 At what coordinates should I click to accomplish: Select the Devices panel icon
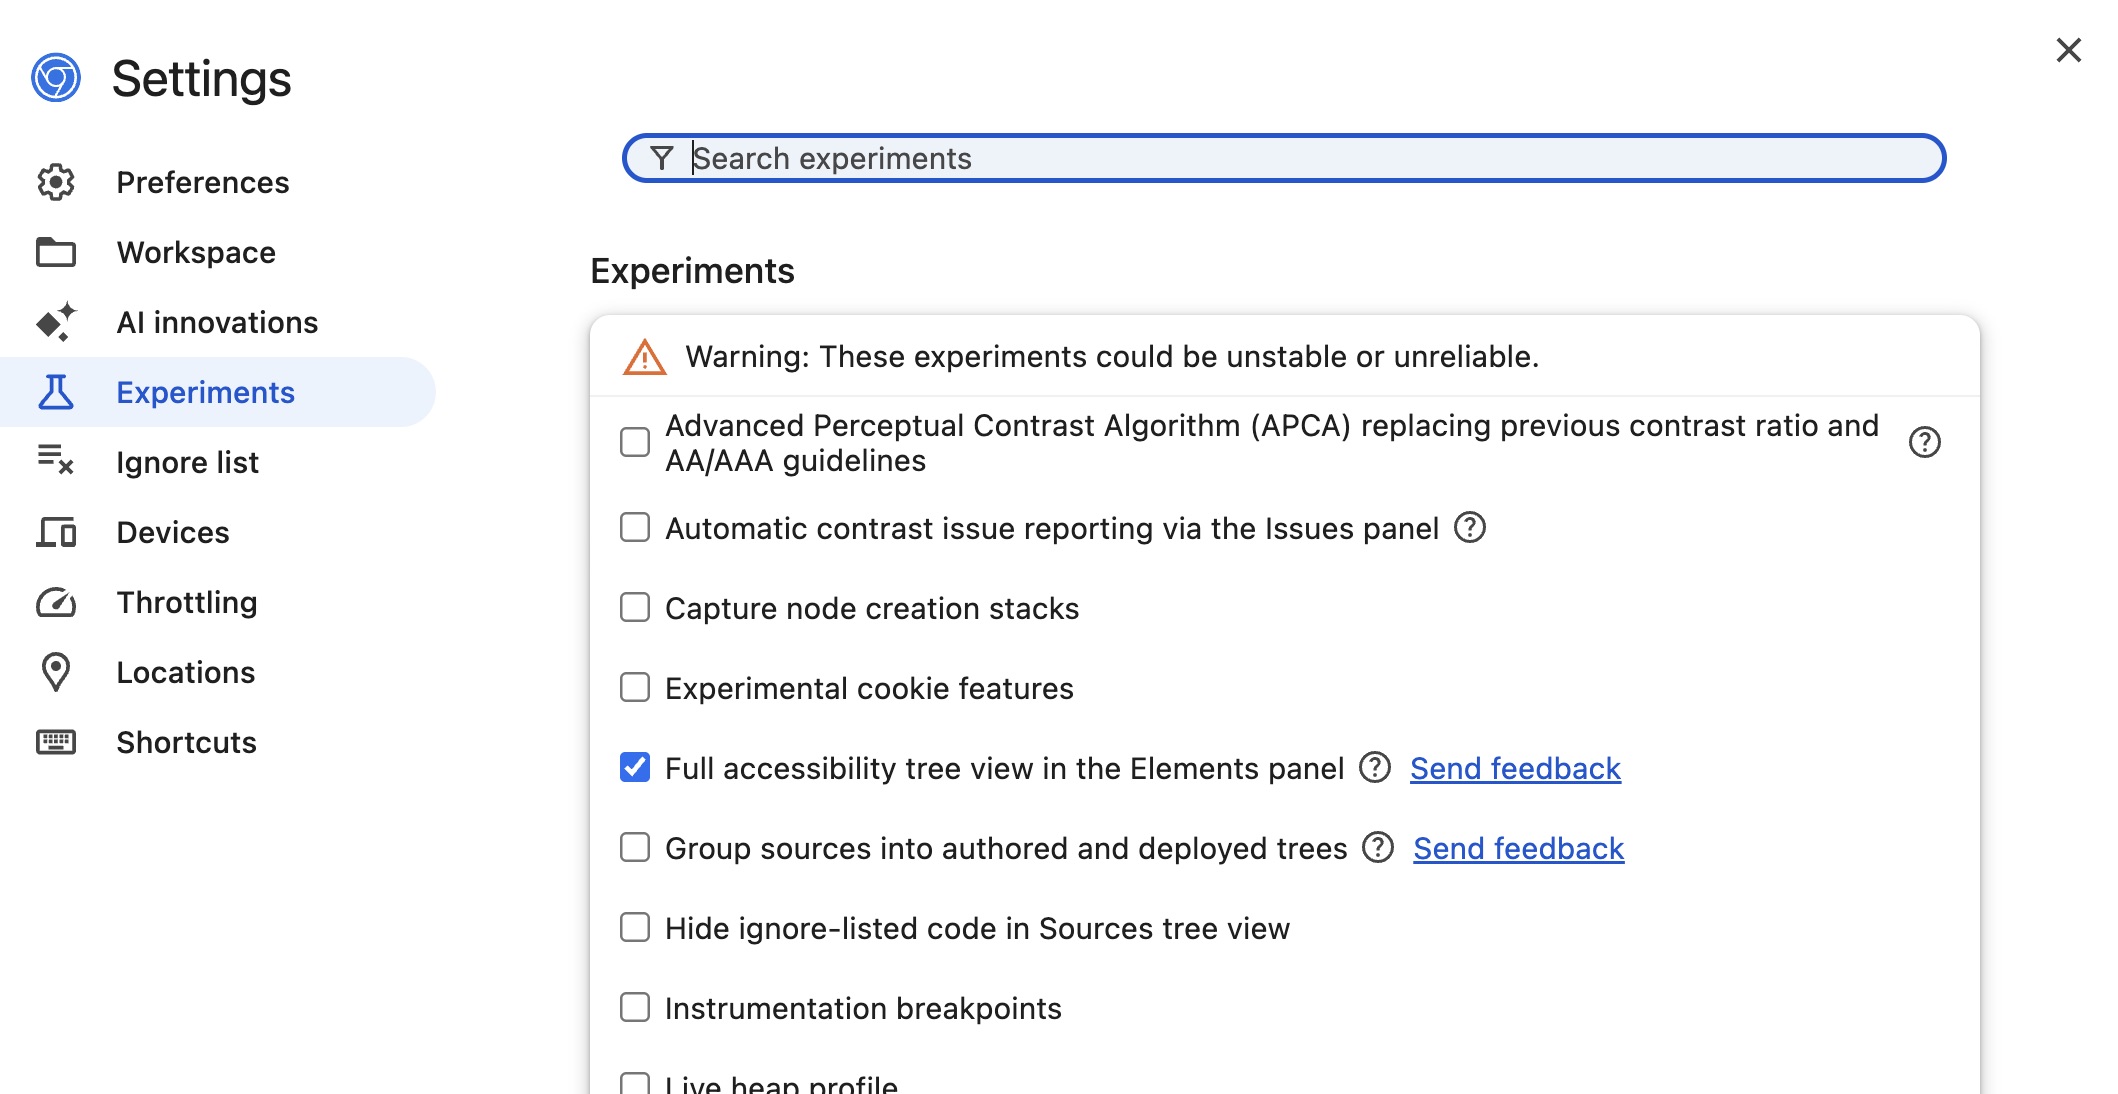(x=57, y=532)
